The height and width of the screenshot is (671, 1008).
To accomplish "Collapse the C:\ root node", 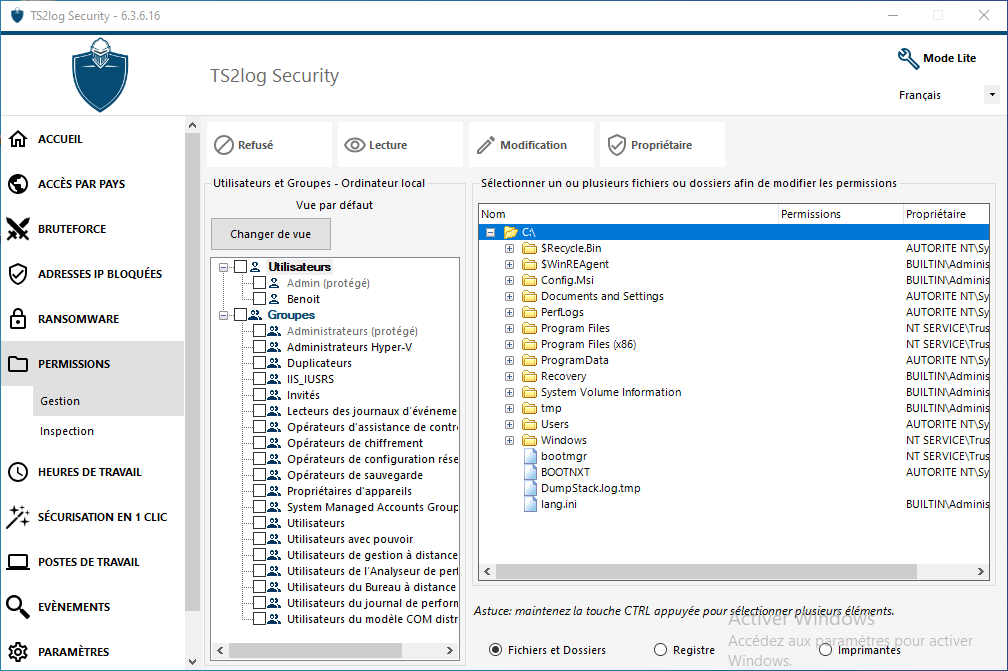I will point(490,232).
